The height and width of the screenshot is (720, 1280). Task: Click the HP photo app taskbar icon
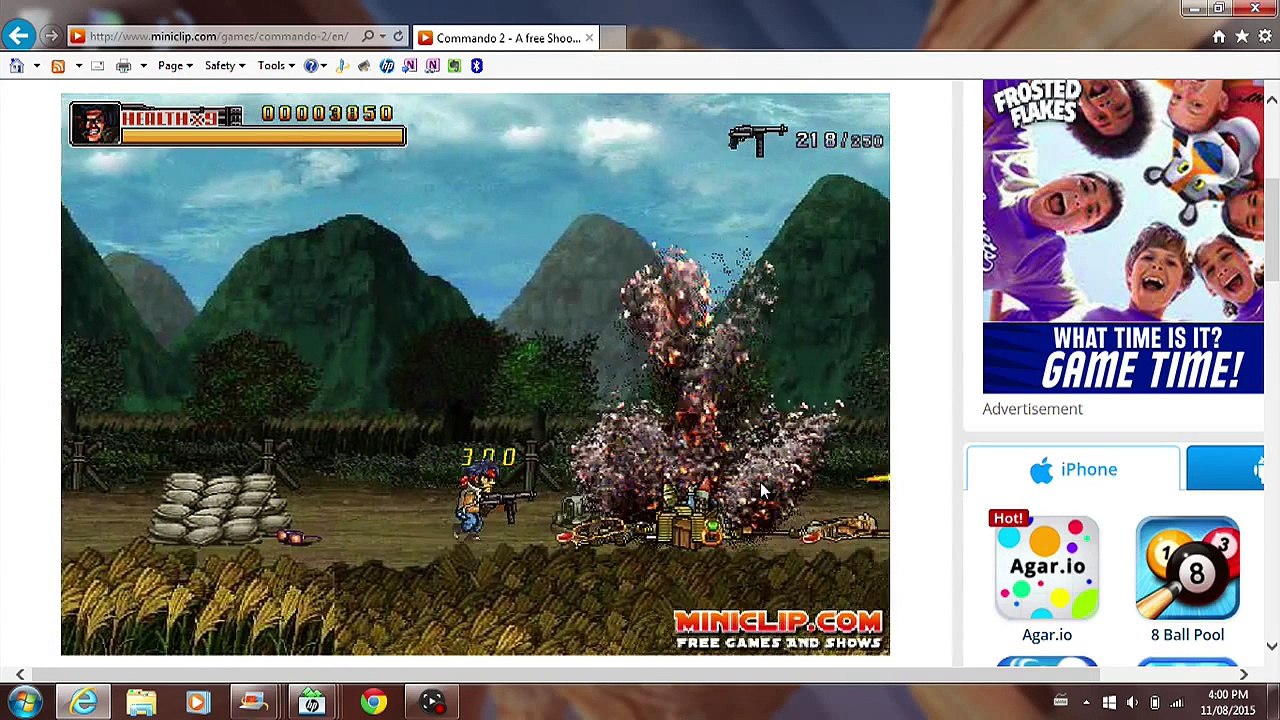coord(312,702)
